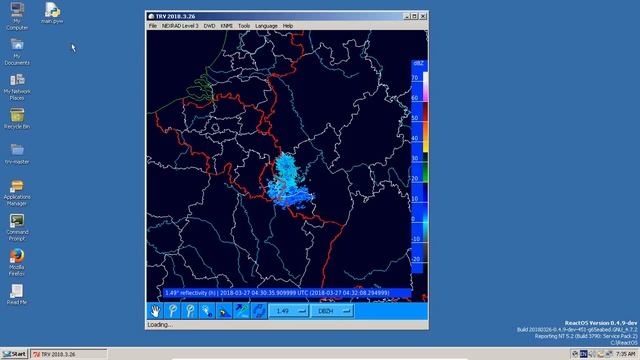
Task: Click the terrain map layer tool icon
Action: (224, 311)
